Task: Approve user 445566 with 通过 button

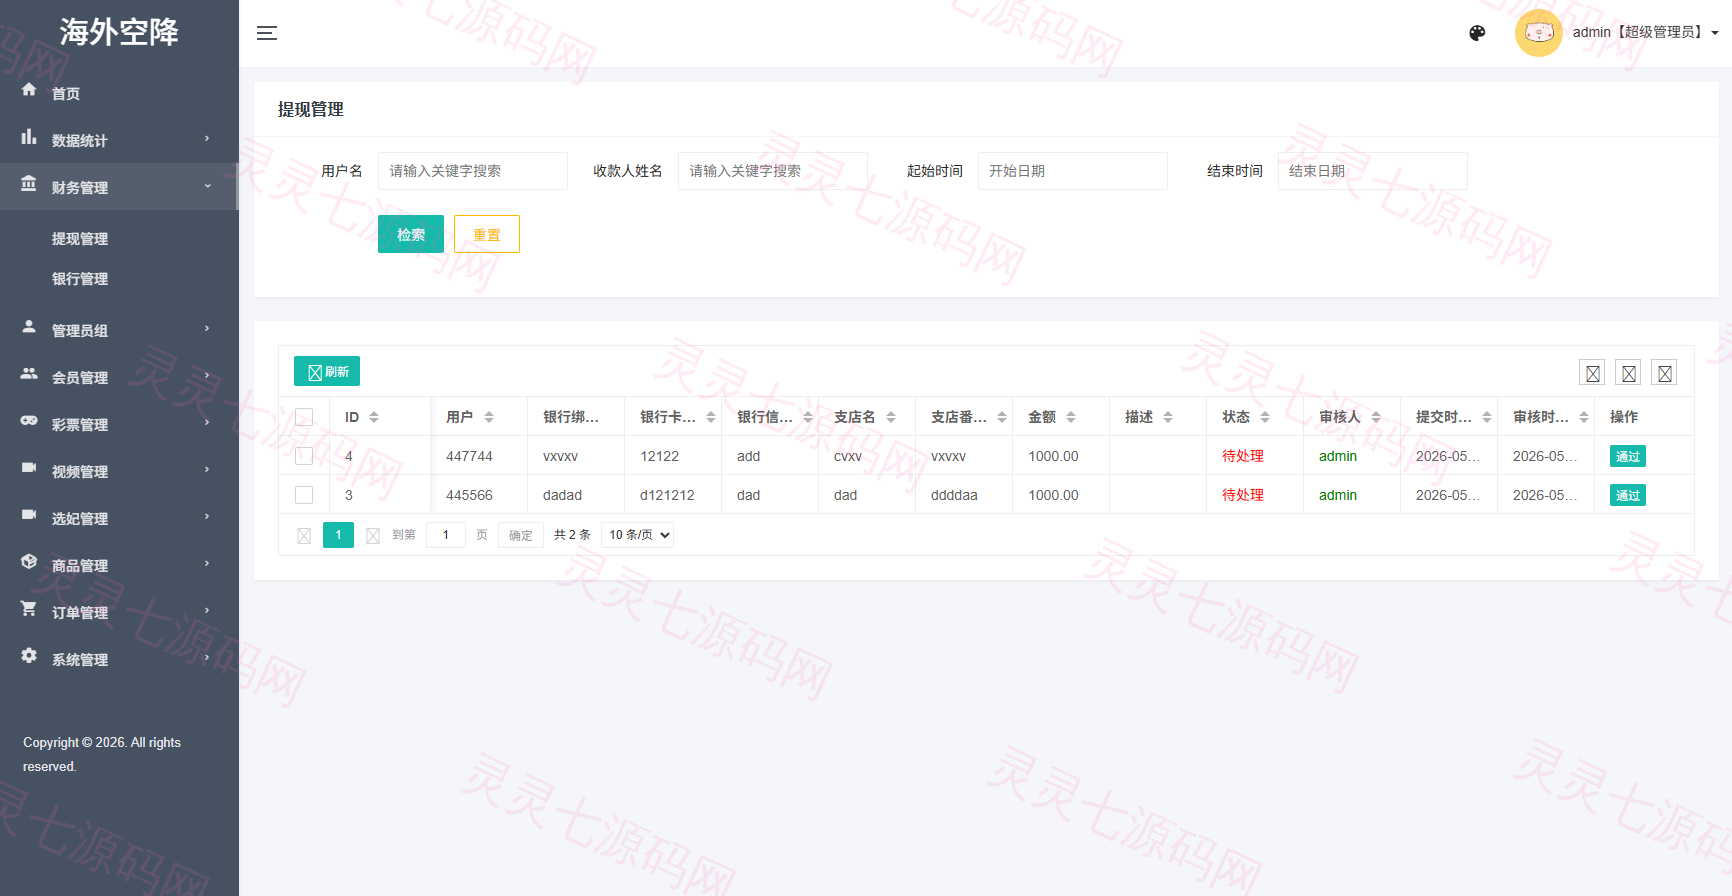Action: point(1628,495)
